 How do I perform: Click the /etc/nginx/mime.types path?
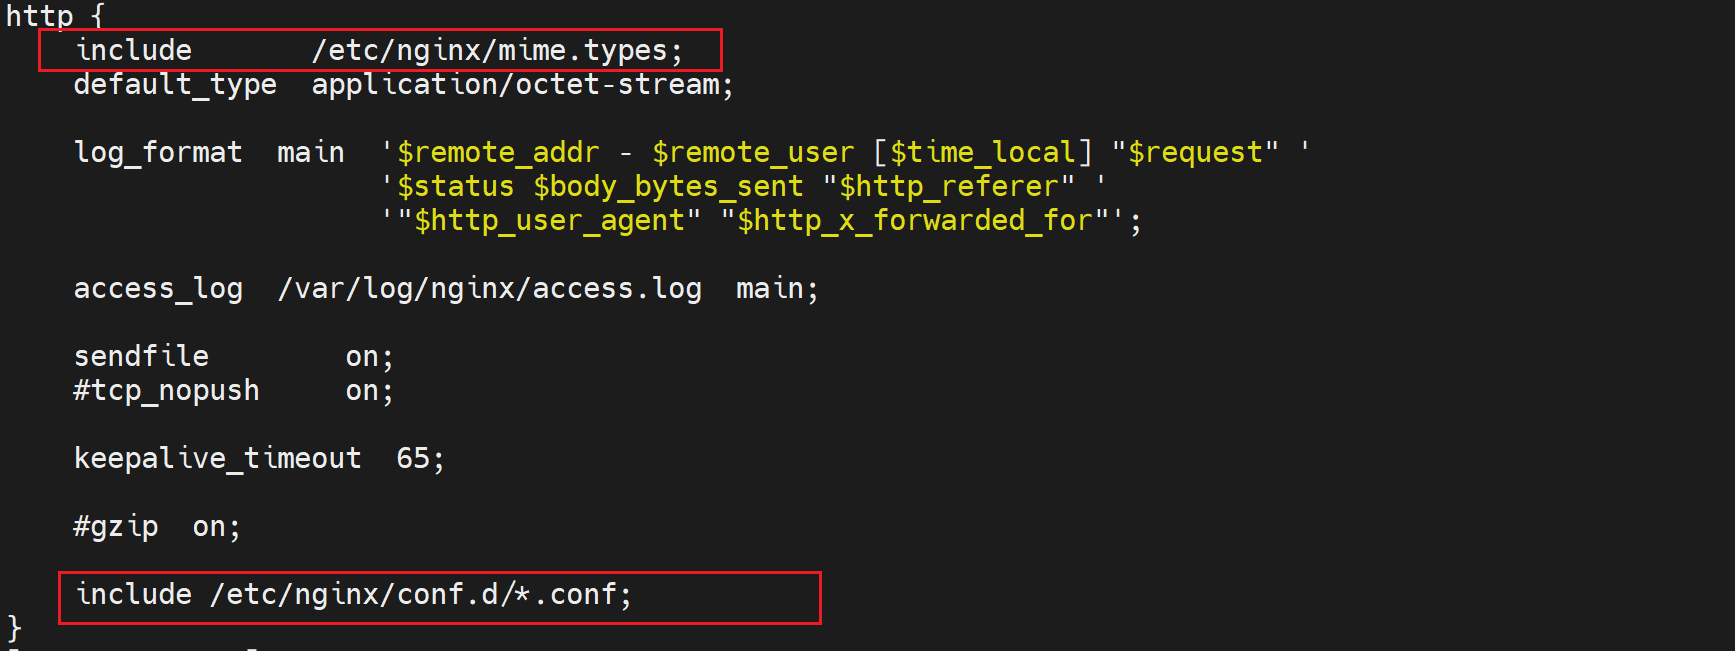[496, 51]
